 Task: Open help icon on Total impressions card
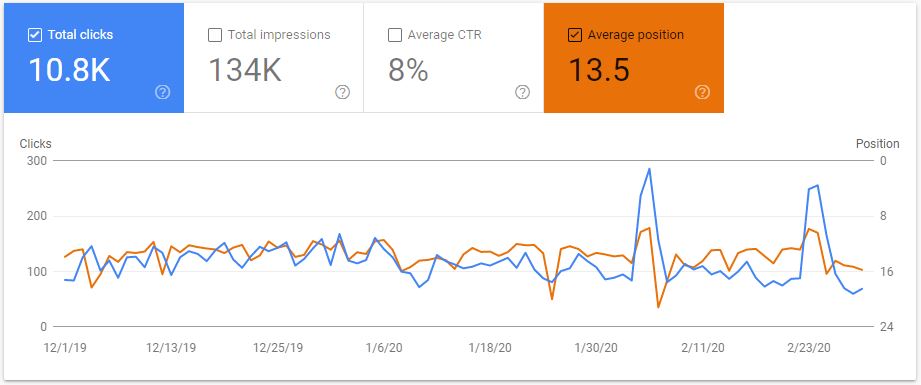342,92
